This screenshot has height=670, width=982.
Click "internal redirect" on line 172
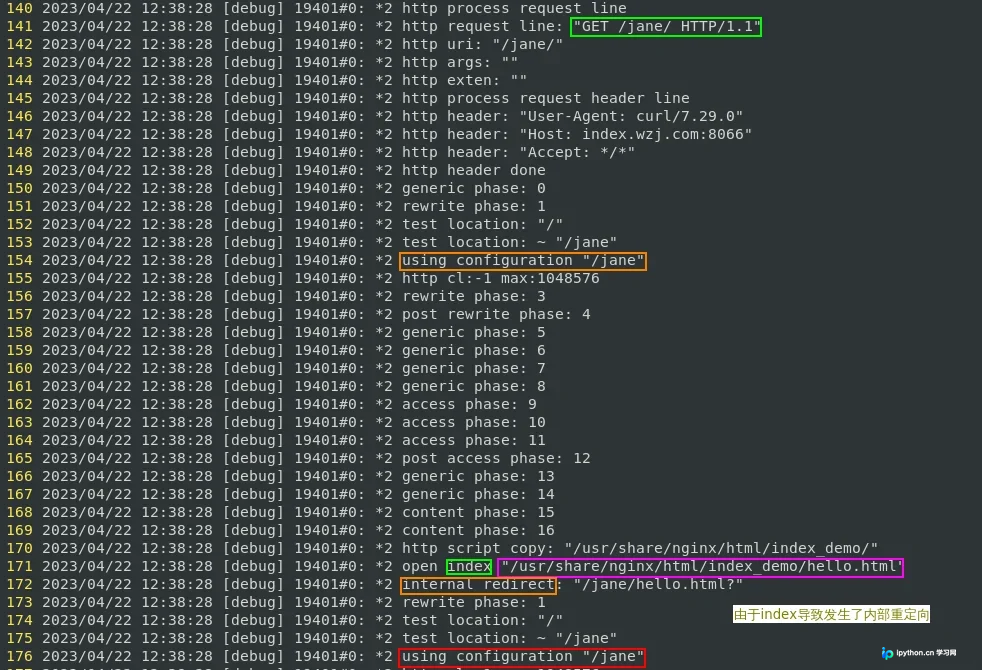pyautogui.click(x=478, y=584)
